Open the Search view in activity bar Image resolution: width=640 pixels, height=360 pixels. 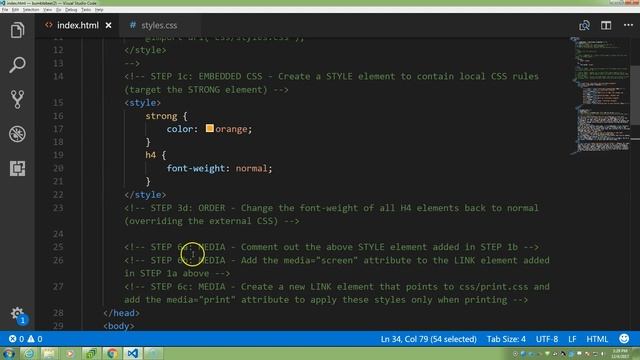17,65
